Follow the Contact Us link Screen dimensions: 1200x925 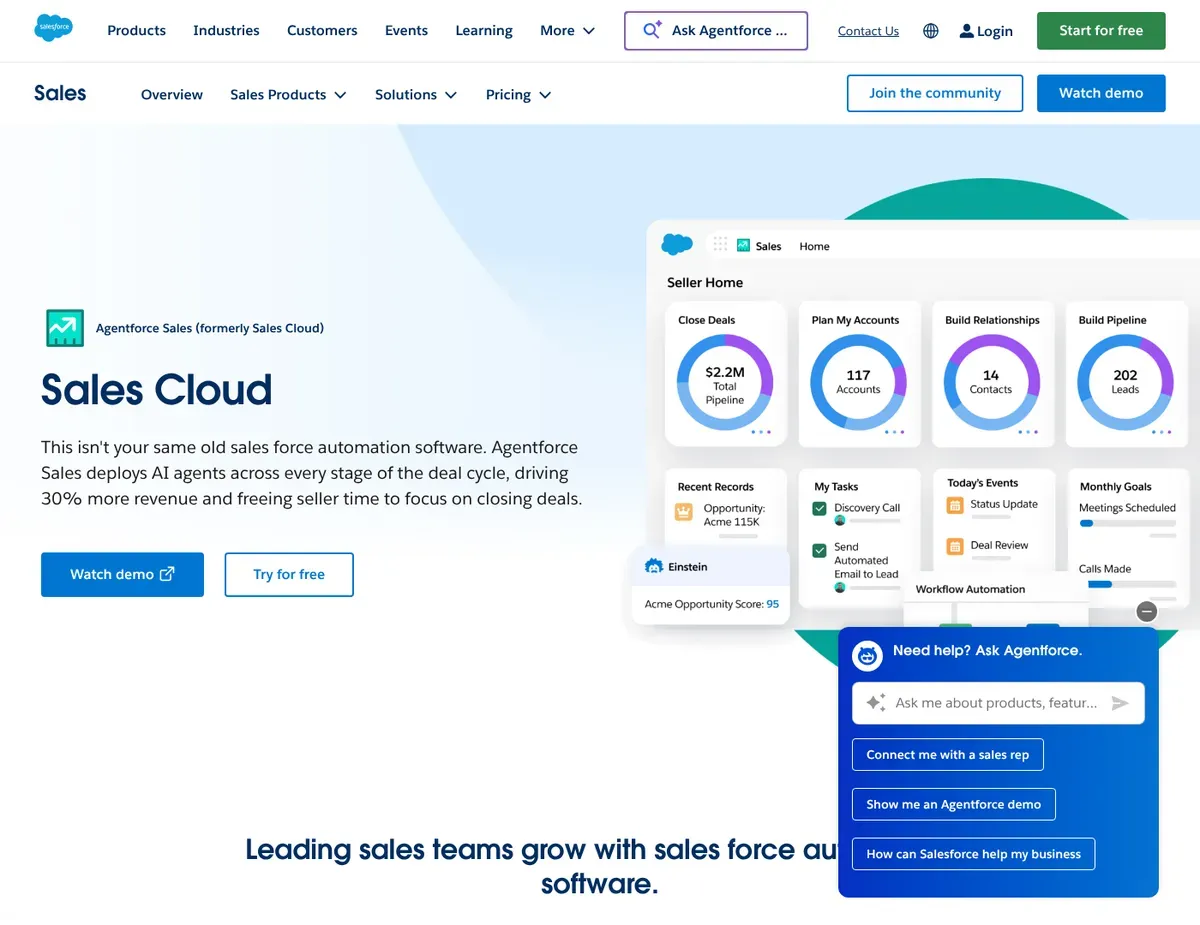(867, 31)
